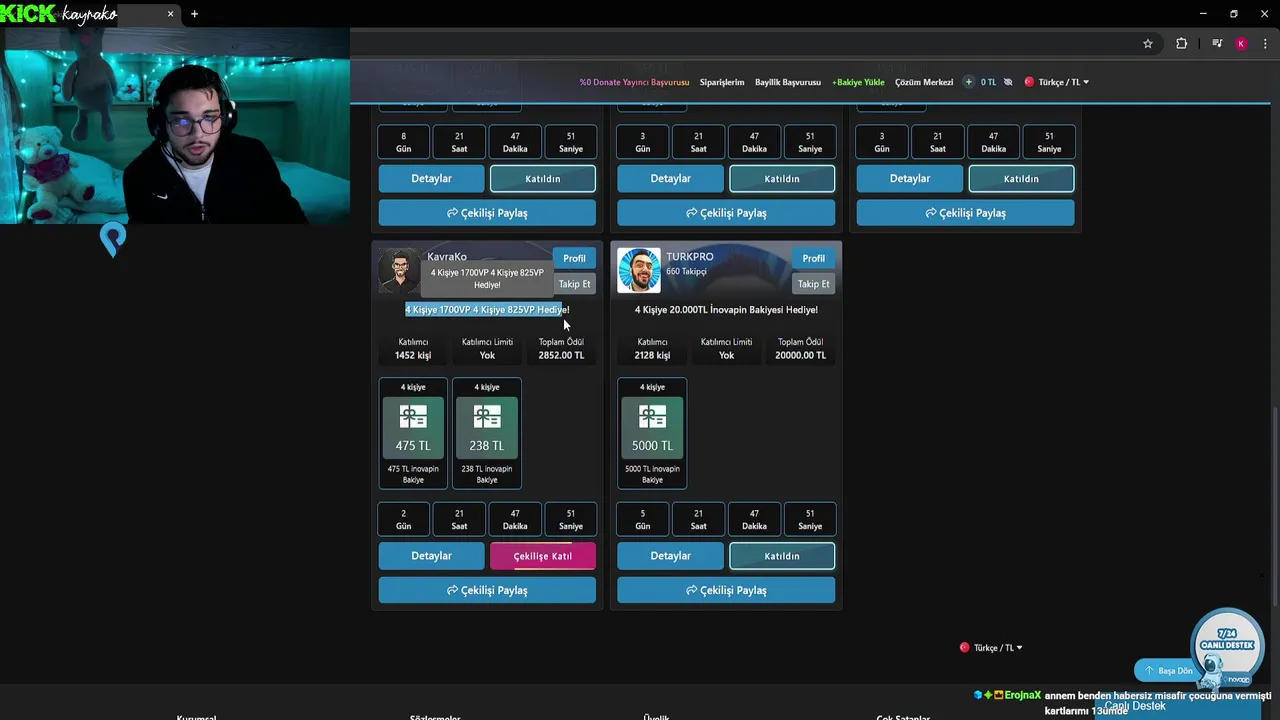Click Profil button on TURKPRO card
This screenshot has height=720, width=1280.
[814, 258]
